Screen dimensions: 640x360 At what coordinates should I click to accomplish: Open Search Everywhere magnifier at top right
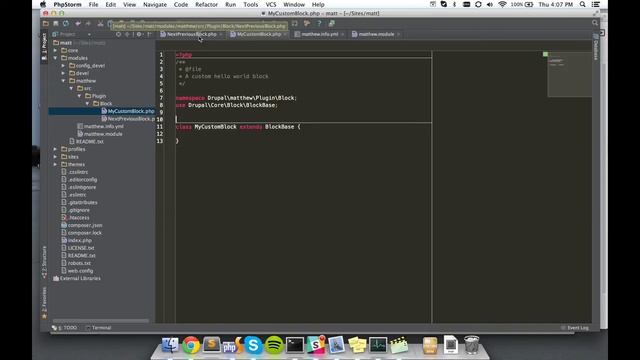pos(595,23)
